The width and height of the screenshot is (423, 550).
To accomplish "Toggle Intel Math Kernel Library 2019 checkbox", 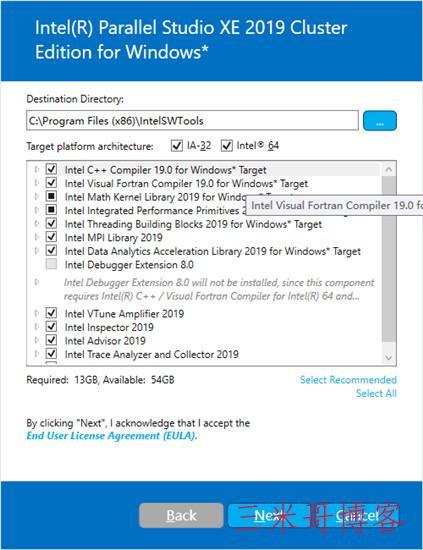I will pyautogui.click(x=51, y=196).
